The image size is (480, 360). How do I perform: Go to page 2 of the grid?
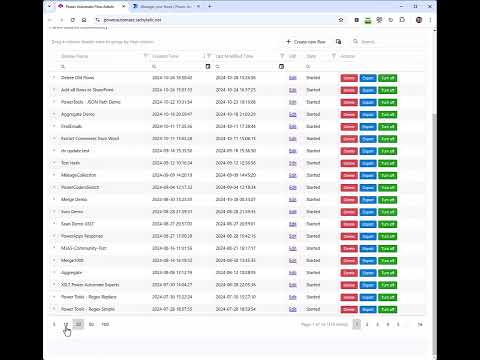(367, 324)
